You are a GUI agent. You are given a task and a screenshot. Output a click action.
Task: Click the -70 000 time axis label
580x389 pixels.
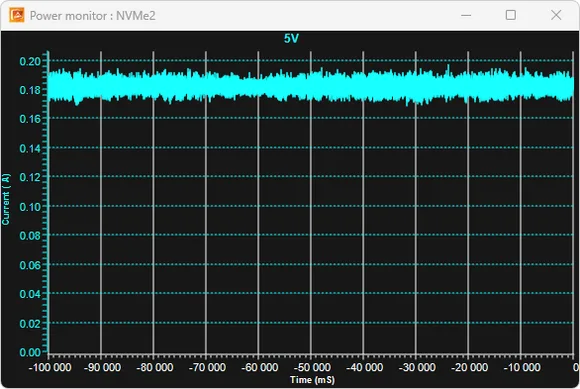pos(207,367)
